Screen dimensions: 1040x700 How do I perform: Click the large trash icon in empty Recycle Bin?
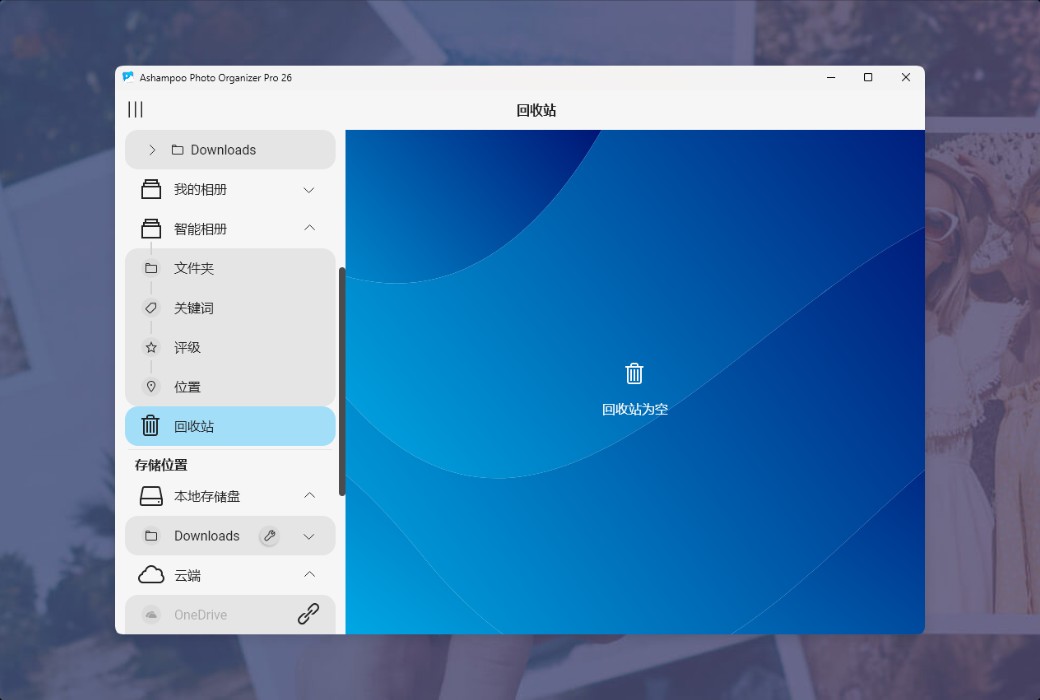pos(634,372)
